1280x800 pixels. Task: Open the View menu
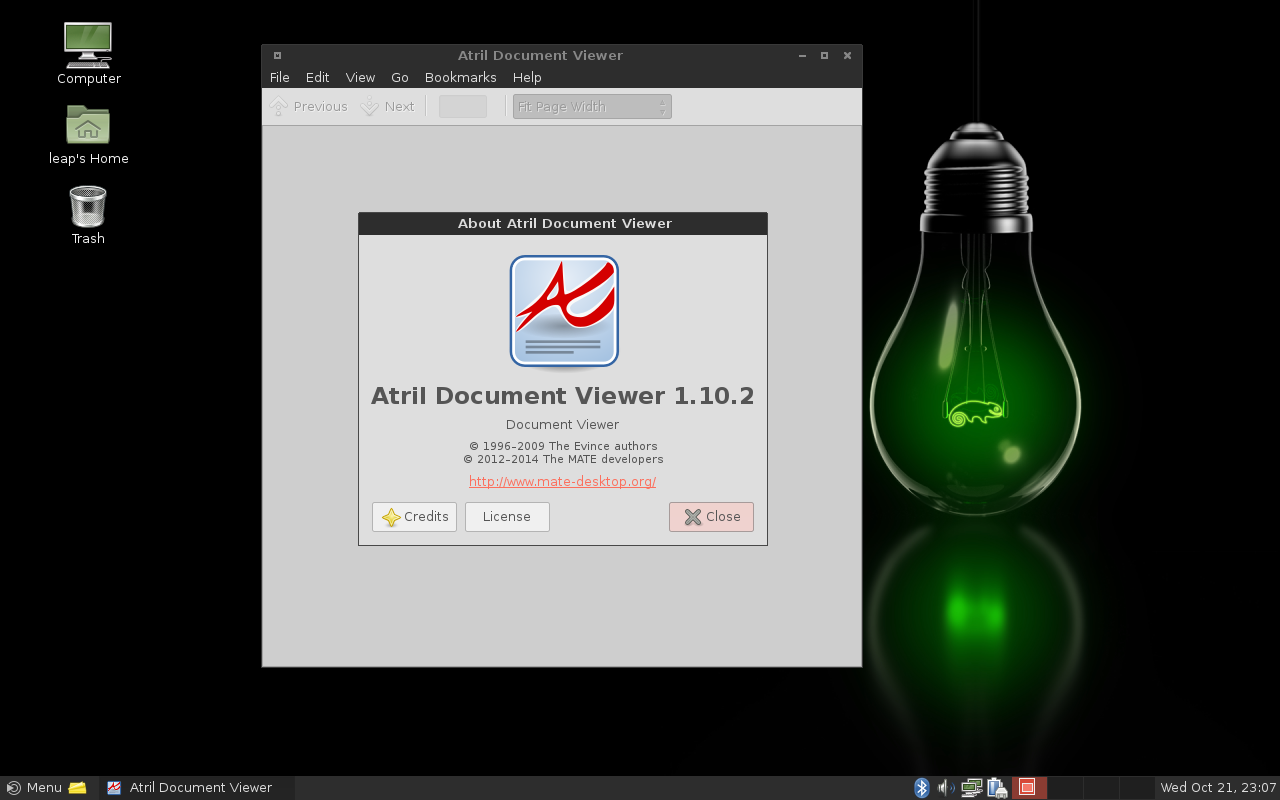360,78
